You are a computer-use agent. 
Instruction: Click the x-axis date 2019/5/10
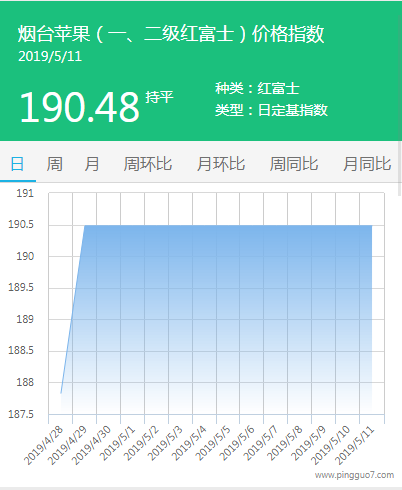(331, 445)
